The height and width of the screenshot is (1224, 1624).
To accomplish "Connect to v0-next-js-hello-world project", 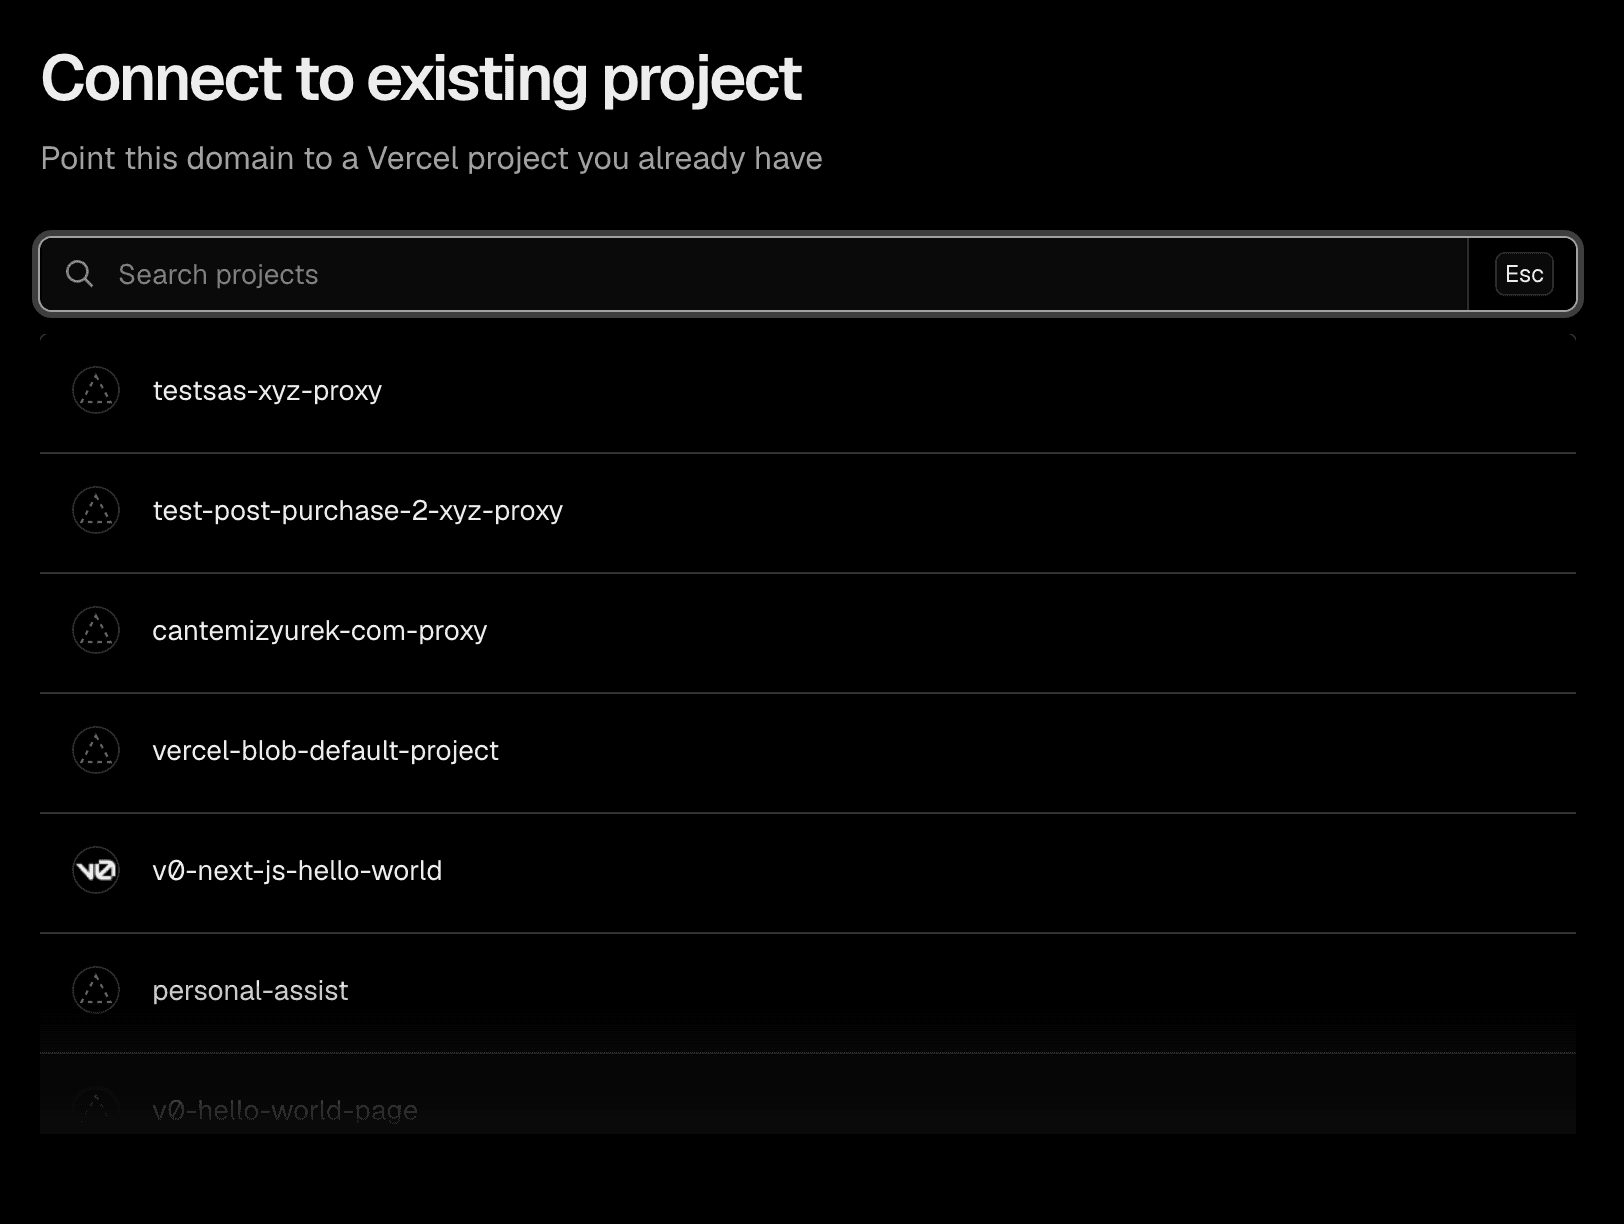I will click(x=808, y=873).
